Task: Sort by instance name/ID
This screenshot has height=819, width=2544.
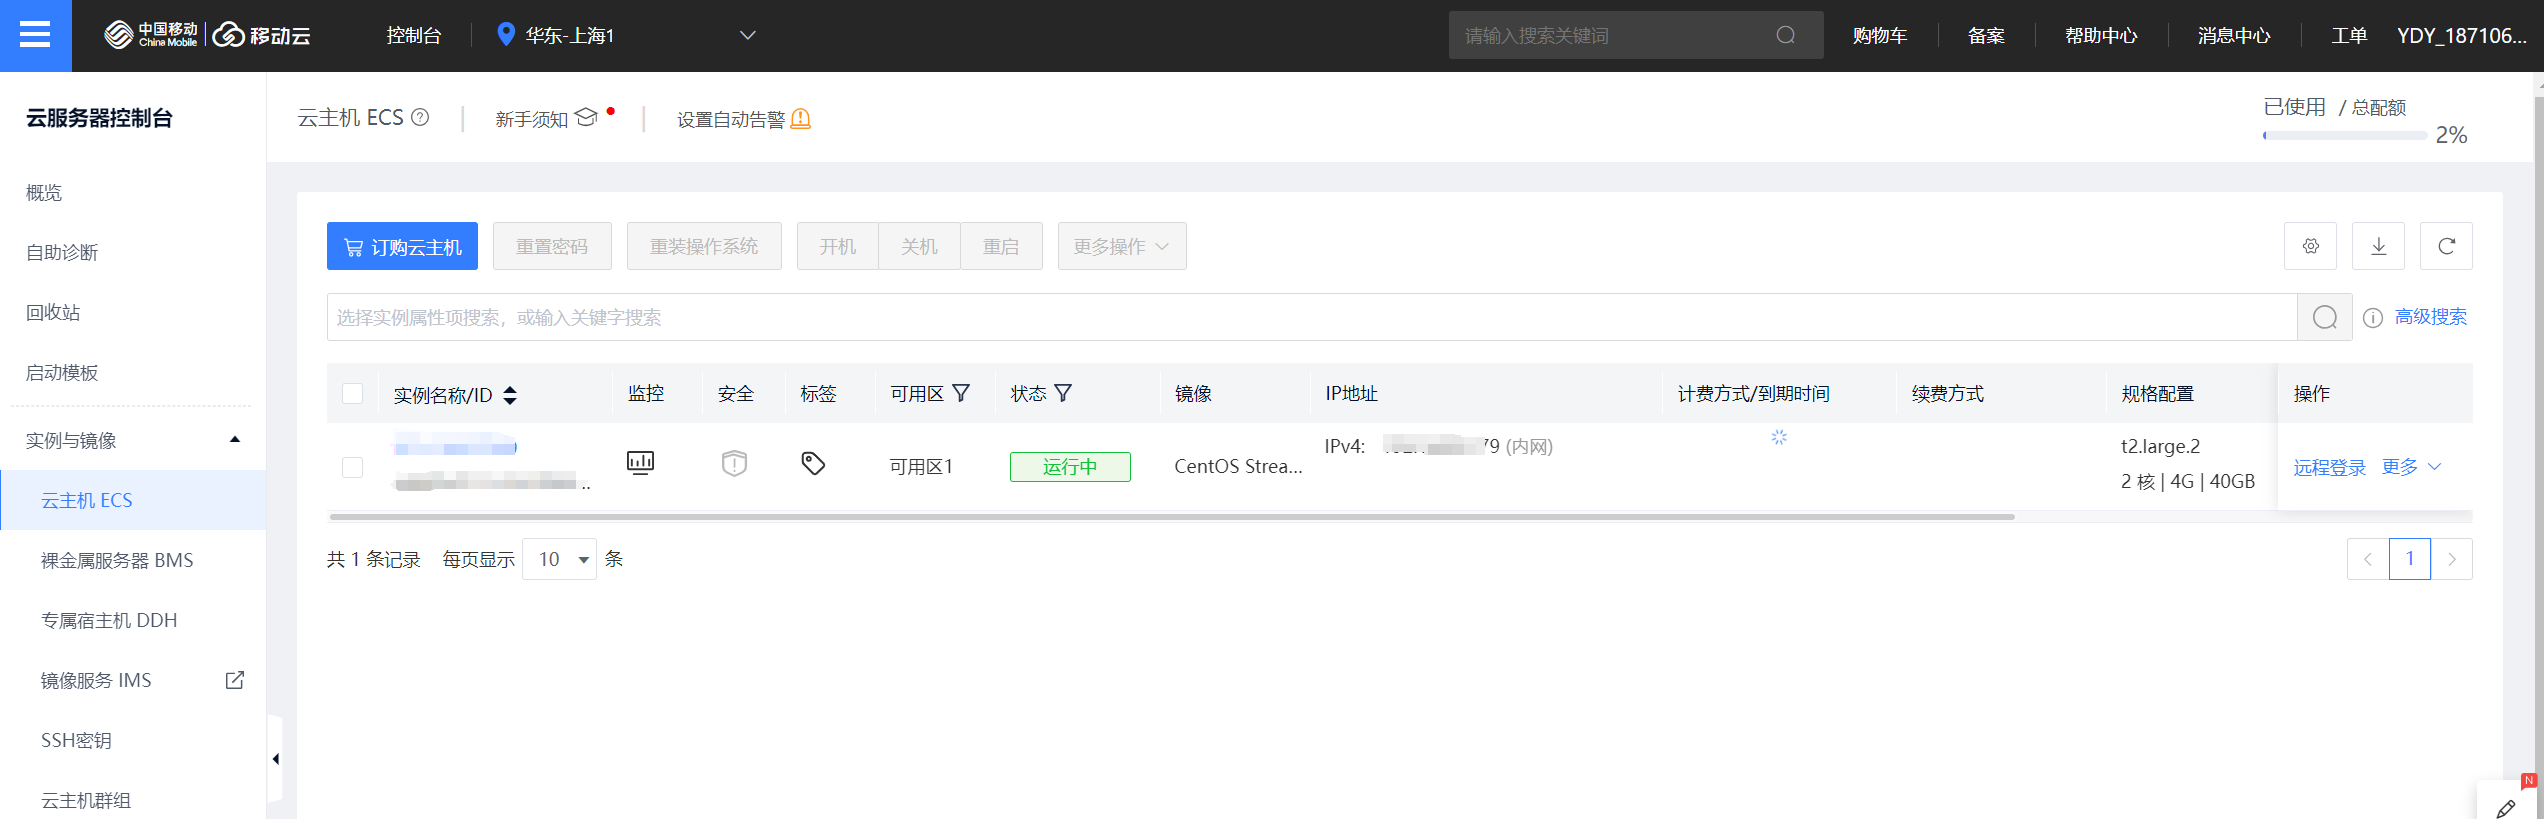Action: 510,395
